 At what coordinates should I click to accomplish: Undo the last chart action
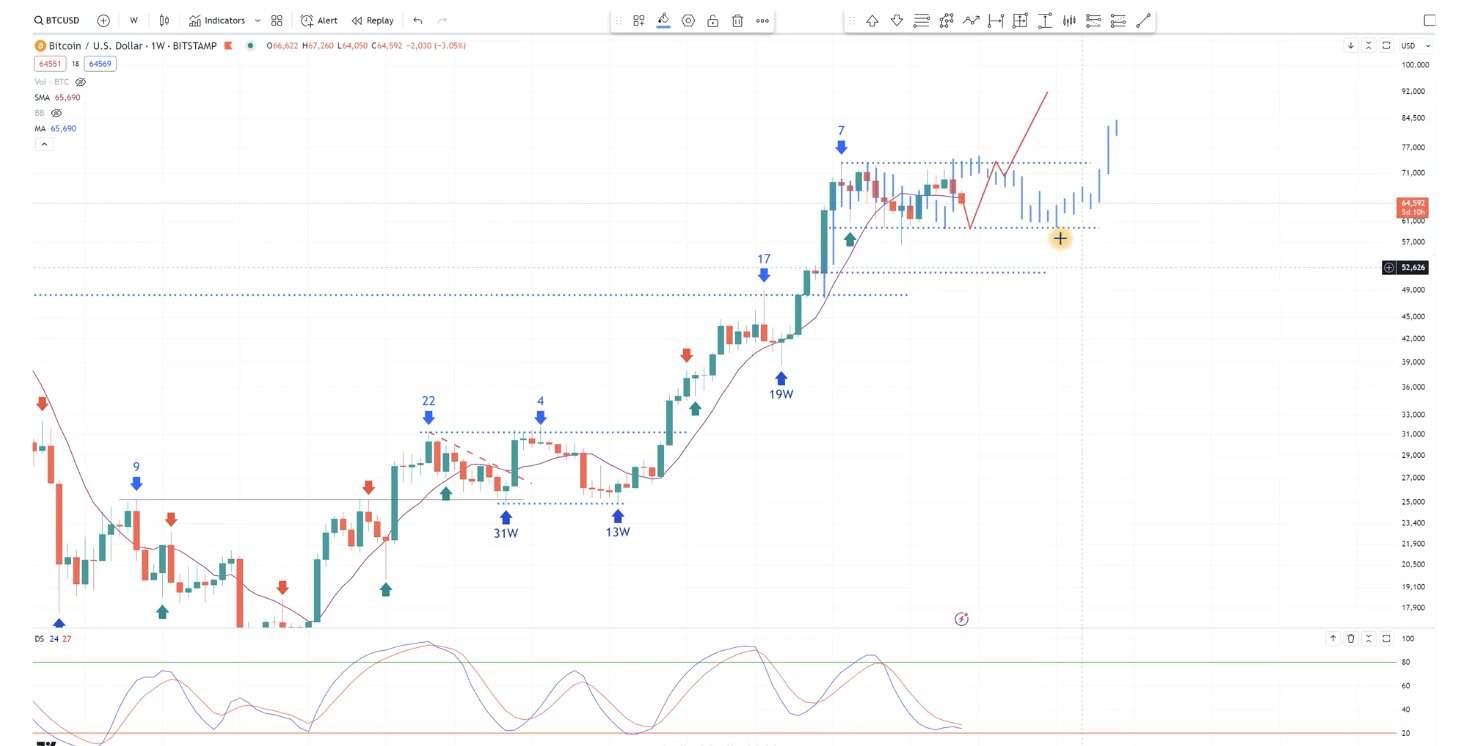[418, 20]
